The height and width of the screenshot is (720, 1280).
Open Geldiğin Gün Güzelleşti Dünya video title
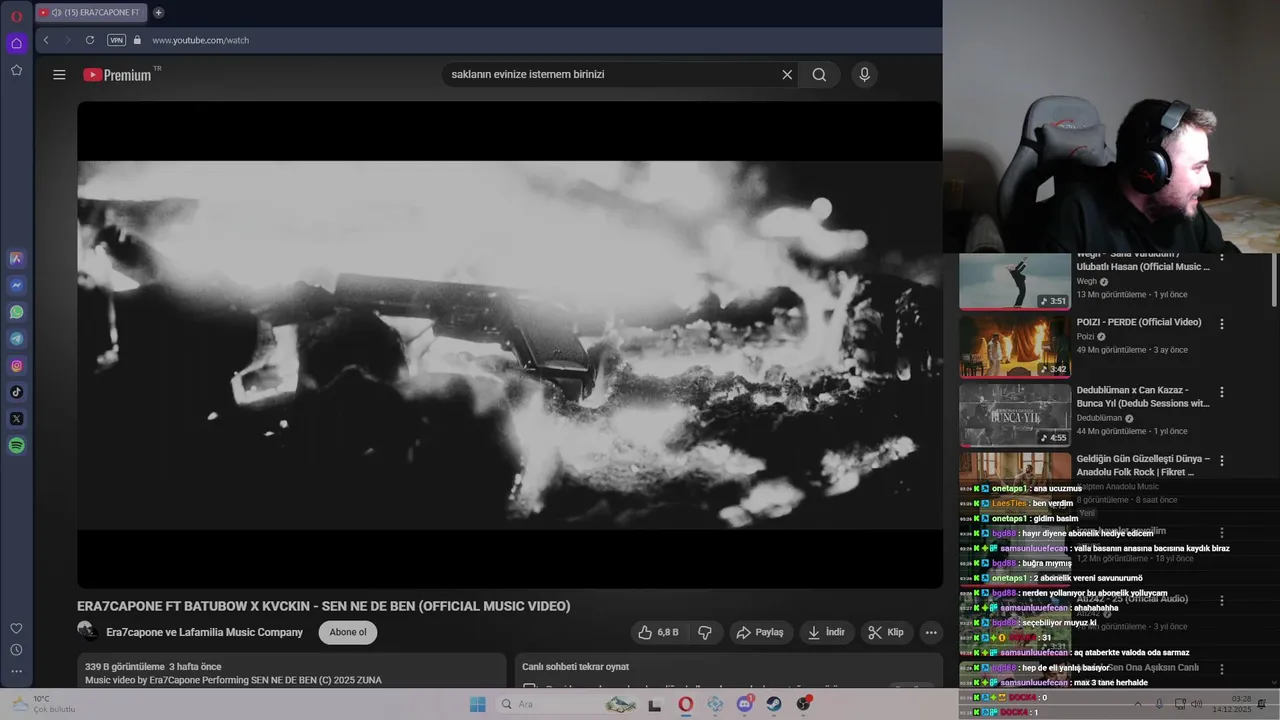click(1143, 465)
